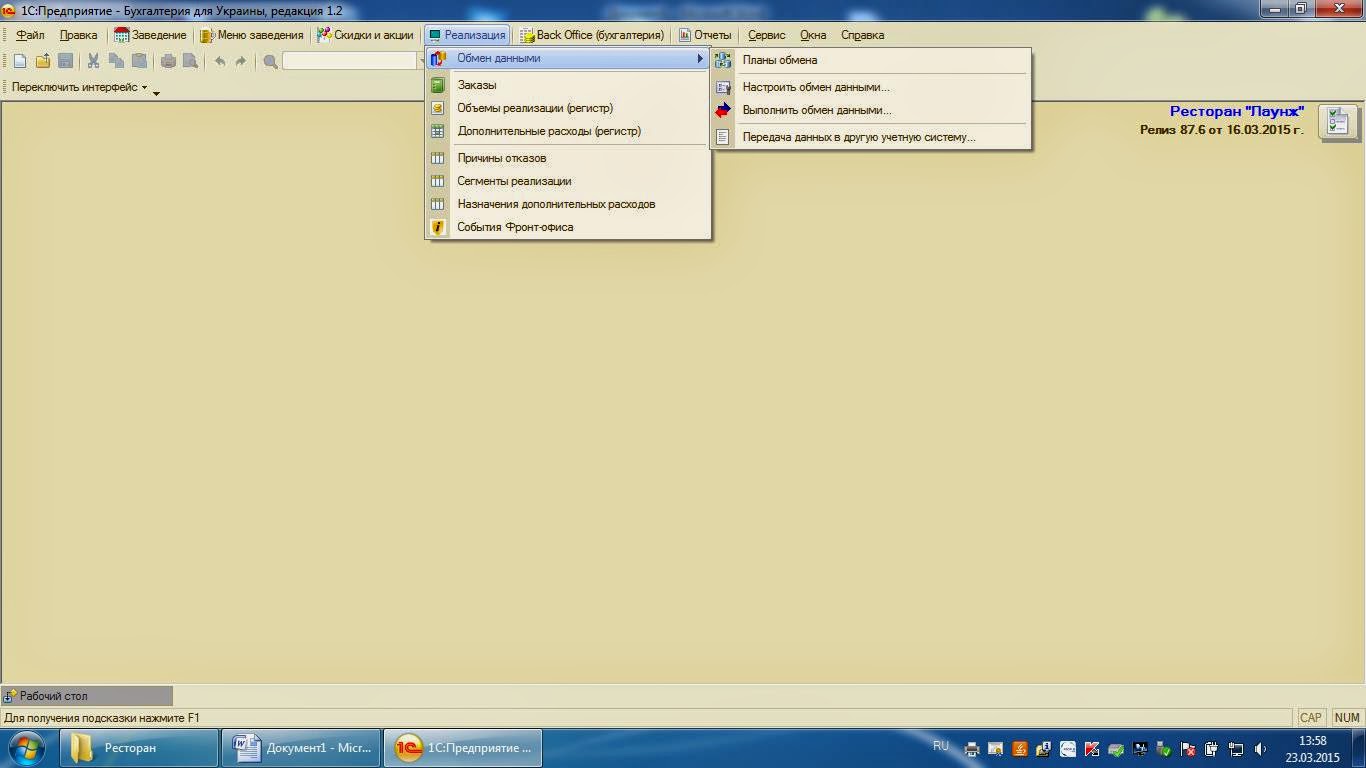Open the Причины отказов list
The height and width of the screenshot is (768, 1366).
[568, 158]
